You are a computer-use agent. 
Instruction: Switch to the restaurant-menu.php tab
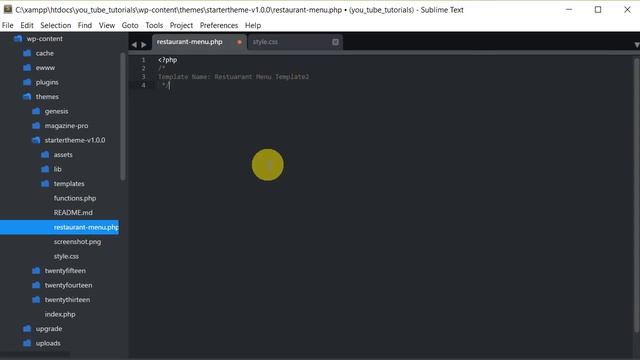(x=199, y=42)
